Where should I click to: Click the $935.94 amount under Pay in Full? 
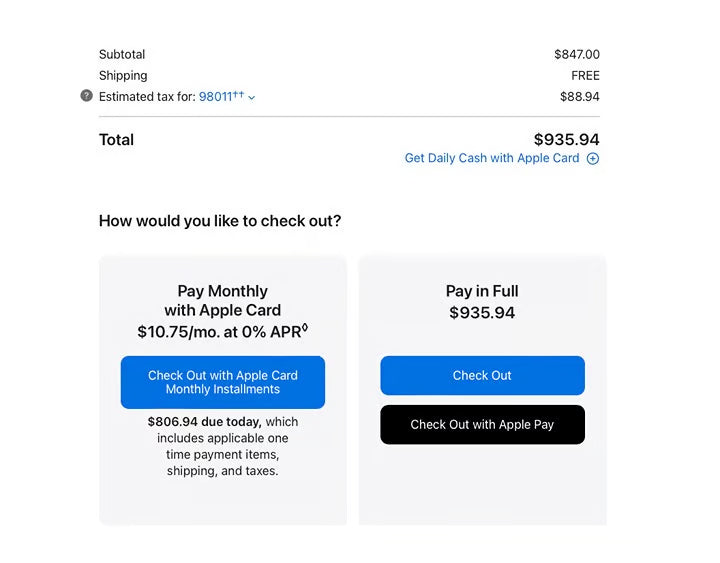click(482, 313)
